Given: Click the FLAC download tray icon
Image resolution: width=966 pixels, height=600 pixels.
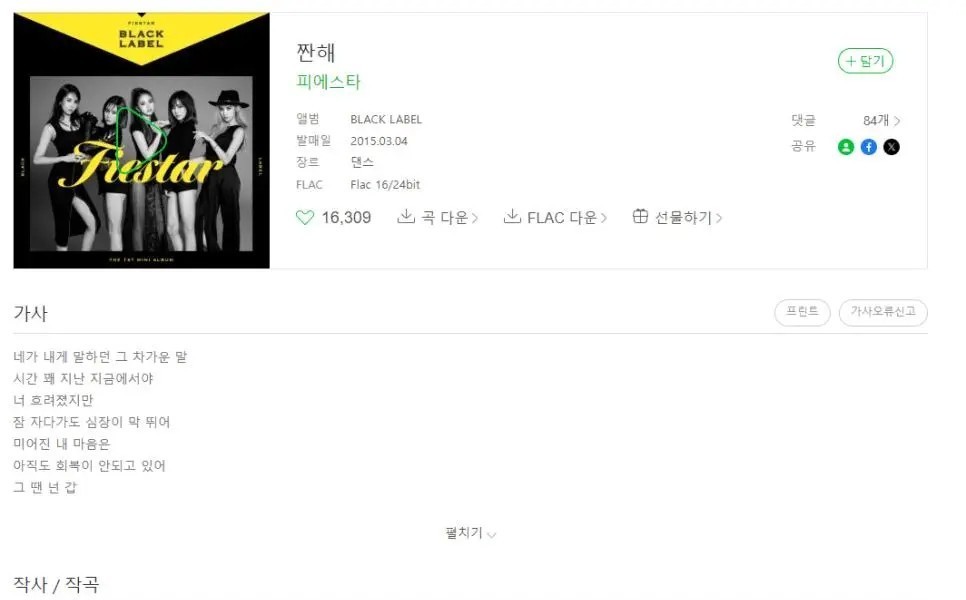Looking at the screenshot, I should coord(512,216).
